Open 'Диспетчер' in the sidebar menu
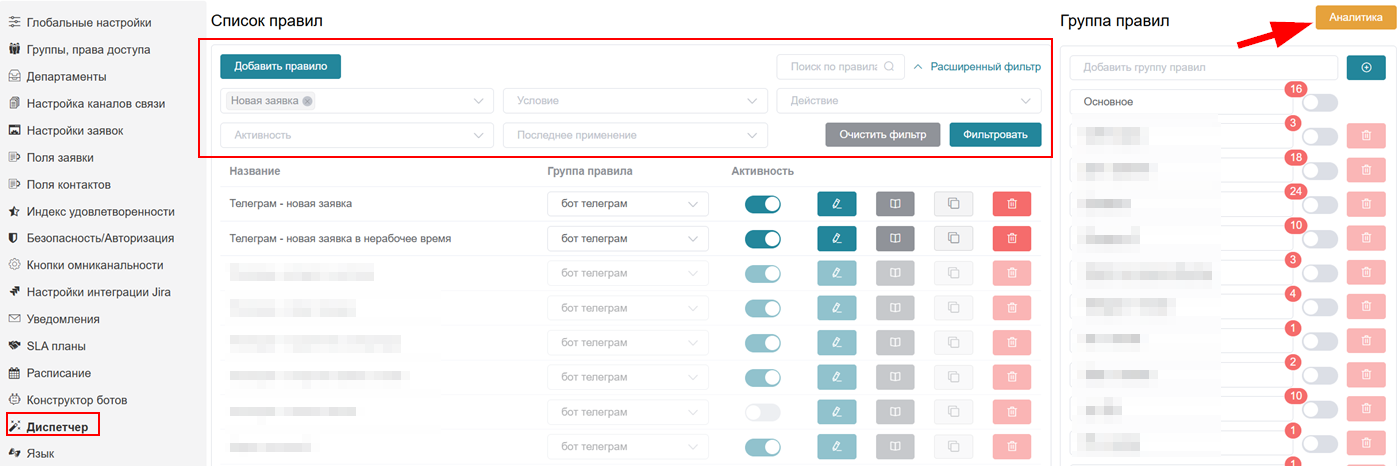This screenshot has width=1400, height=466. pyautogui.click(x=57, y=427)
